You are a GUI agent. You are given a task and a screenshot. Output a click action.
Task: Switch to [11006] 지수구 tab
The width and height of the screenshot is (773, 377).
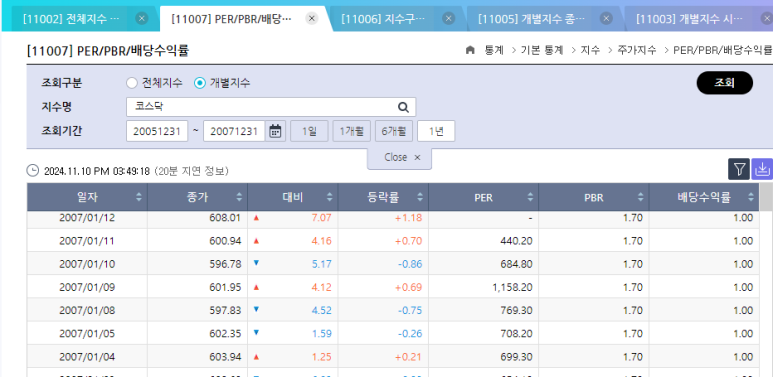coord(383,19)
